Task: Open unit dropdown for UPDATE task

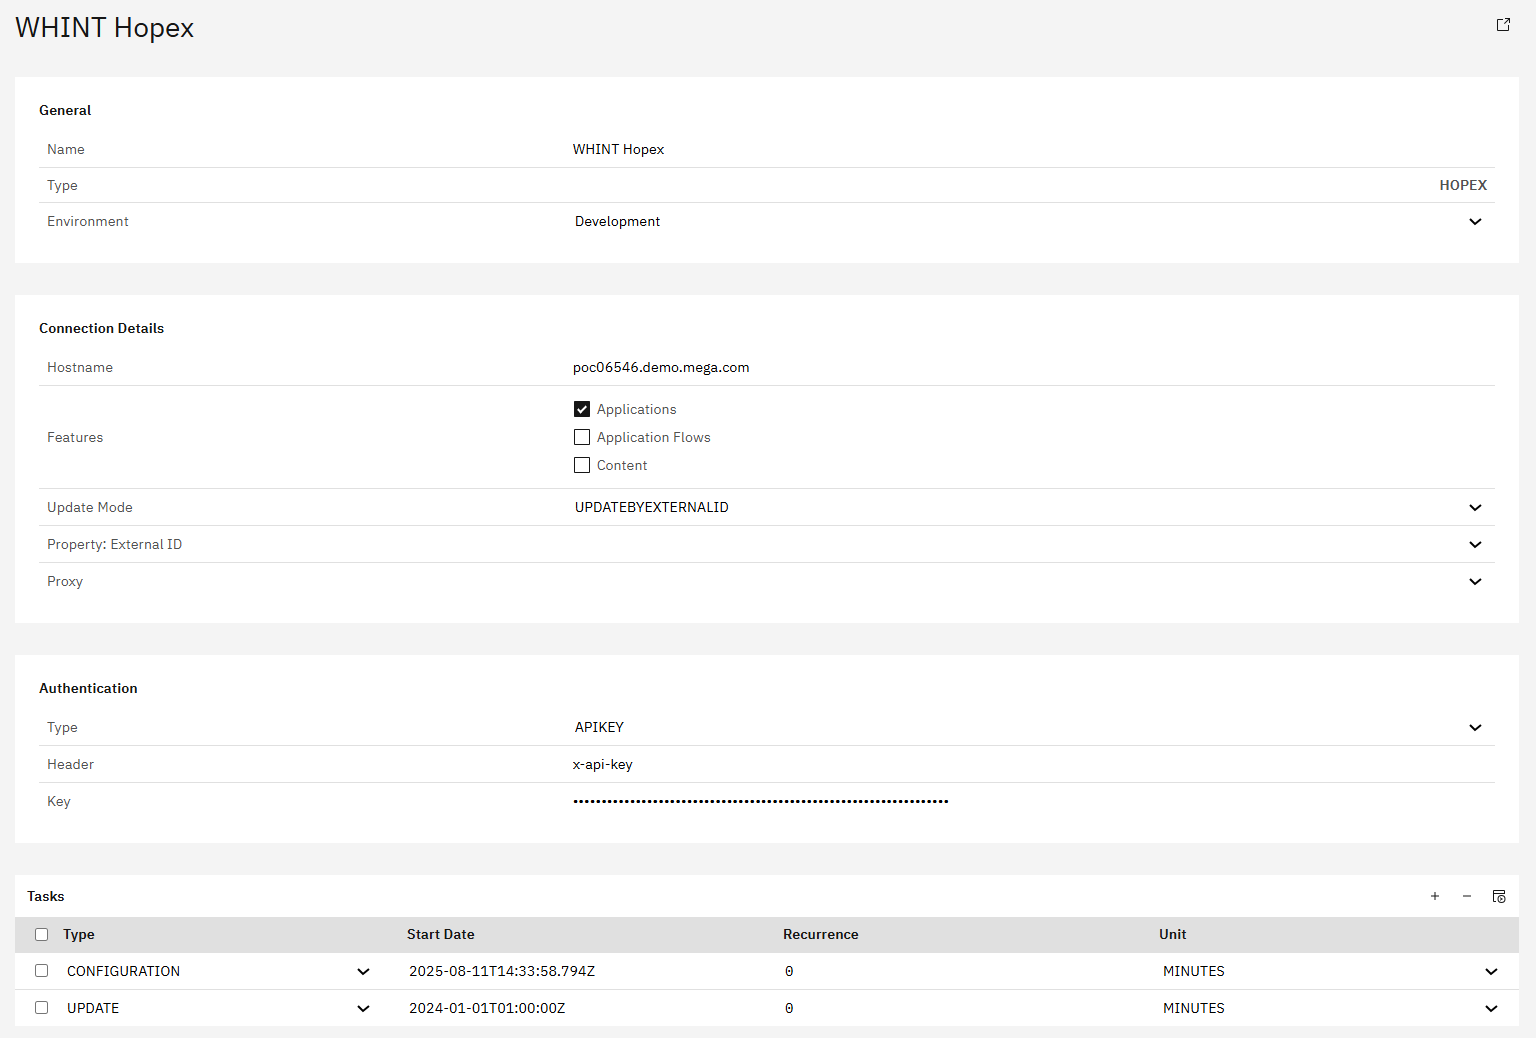Action: [x=1331, y=1008]
